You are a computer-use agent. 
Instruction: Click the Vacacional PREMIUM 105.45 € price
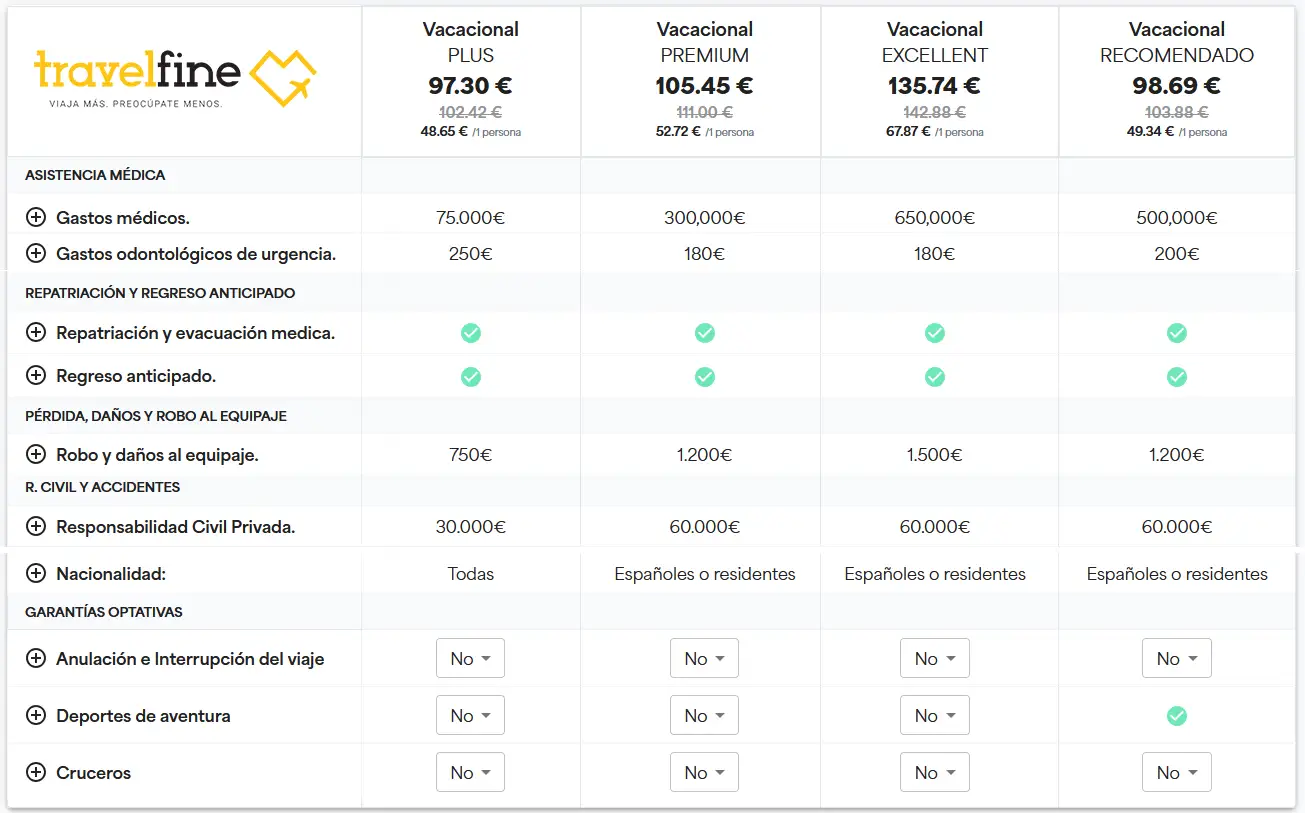[x=704, y=86]
